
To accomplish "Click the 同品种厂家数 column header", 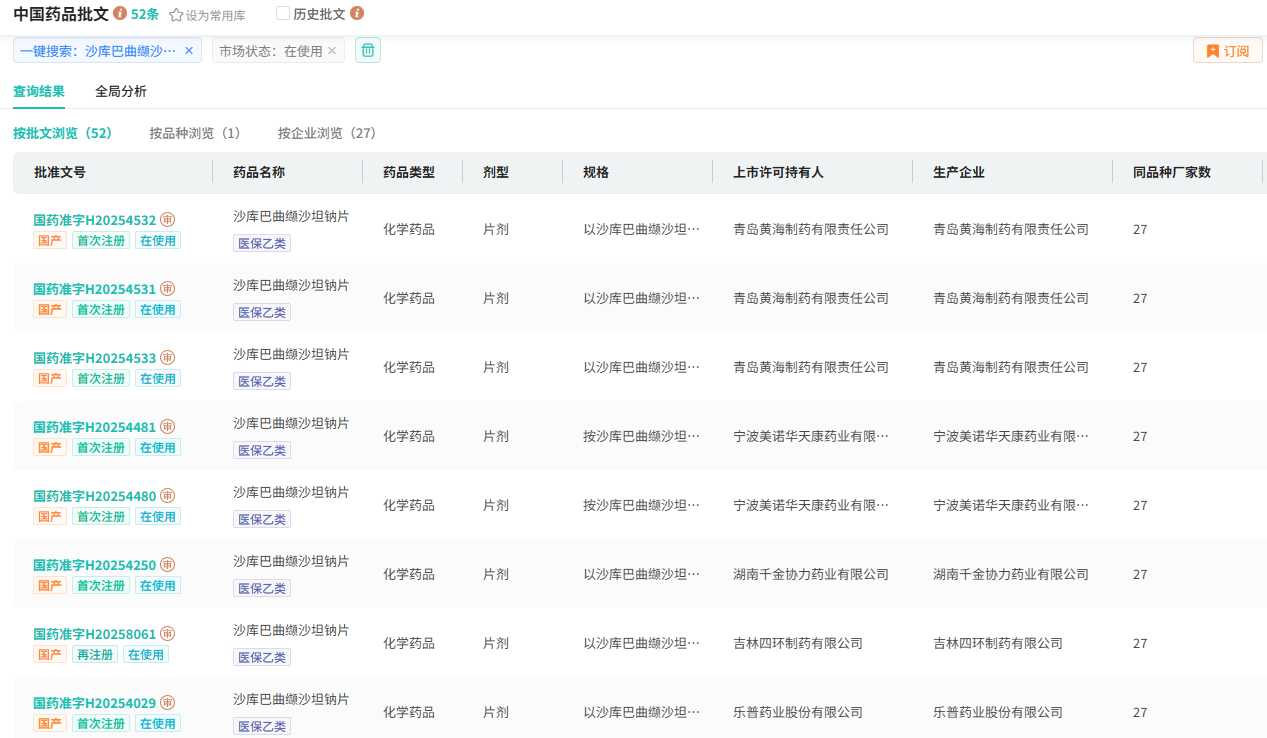I will [x=1171, y=172].
